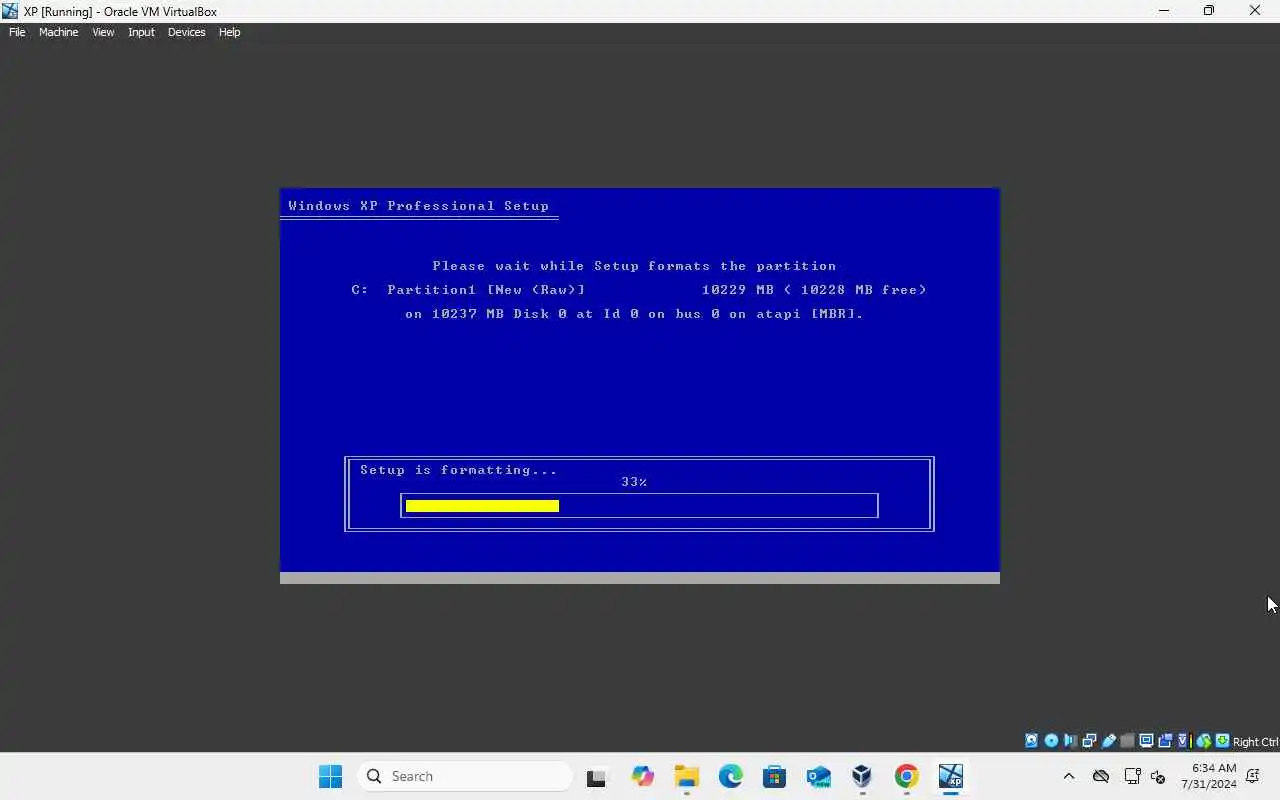Open Microsoft Store from the taskbar
1280x800 pixels.
774,776
